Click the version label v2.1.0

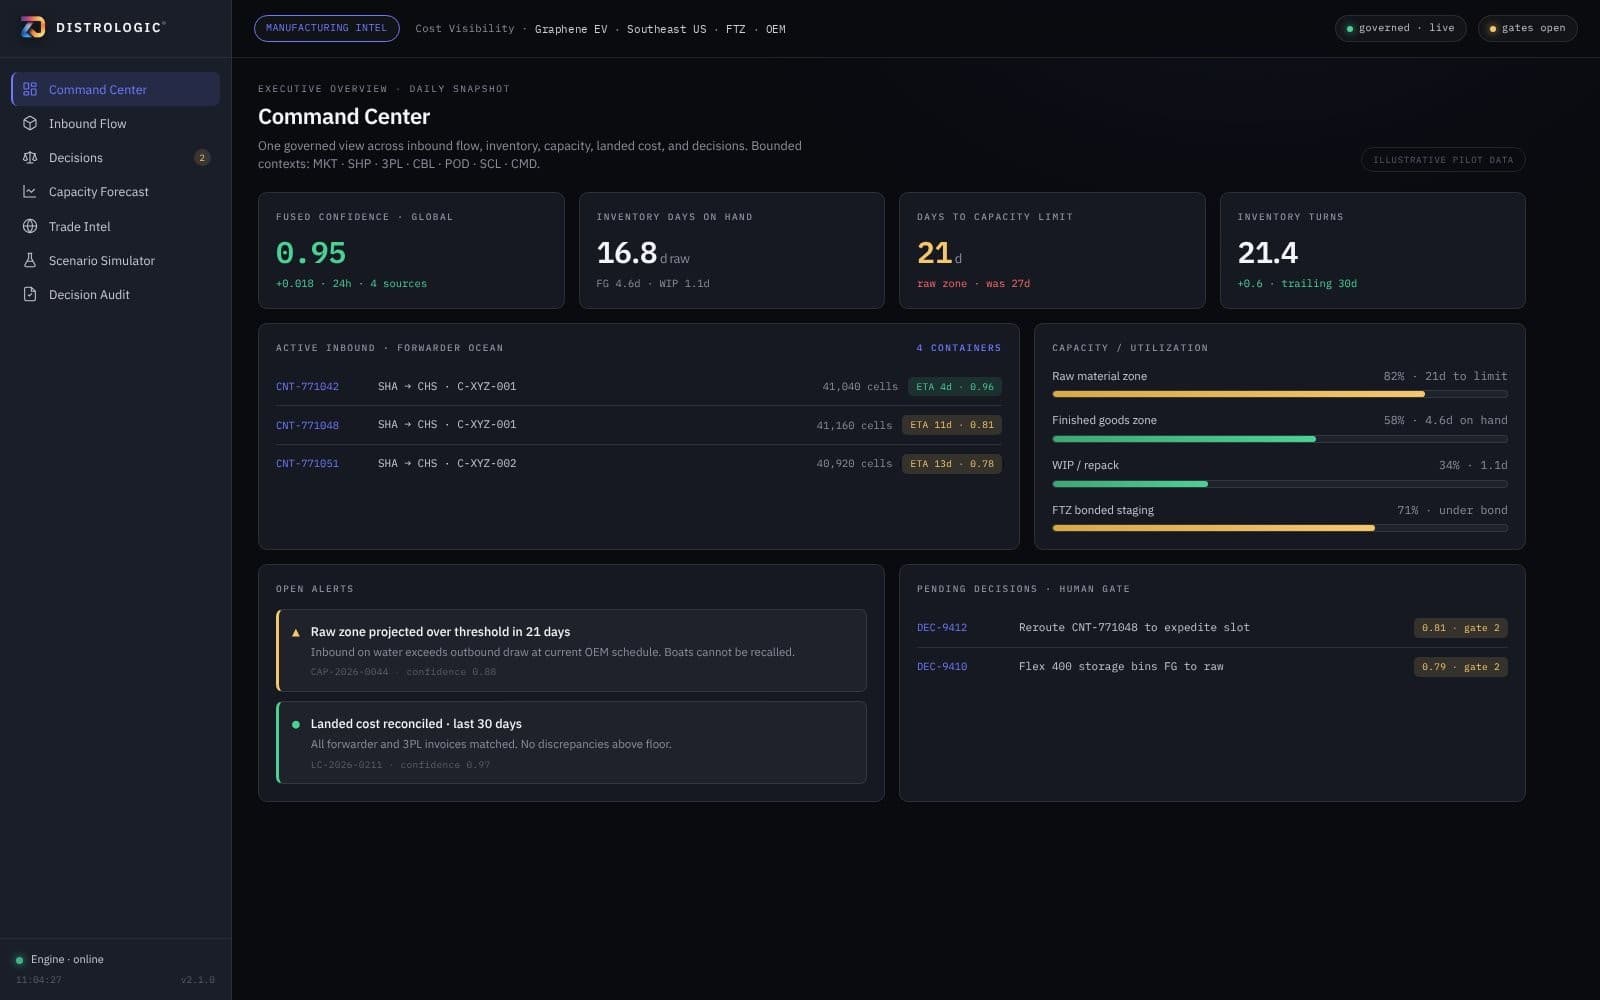coord(198,980)
